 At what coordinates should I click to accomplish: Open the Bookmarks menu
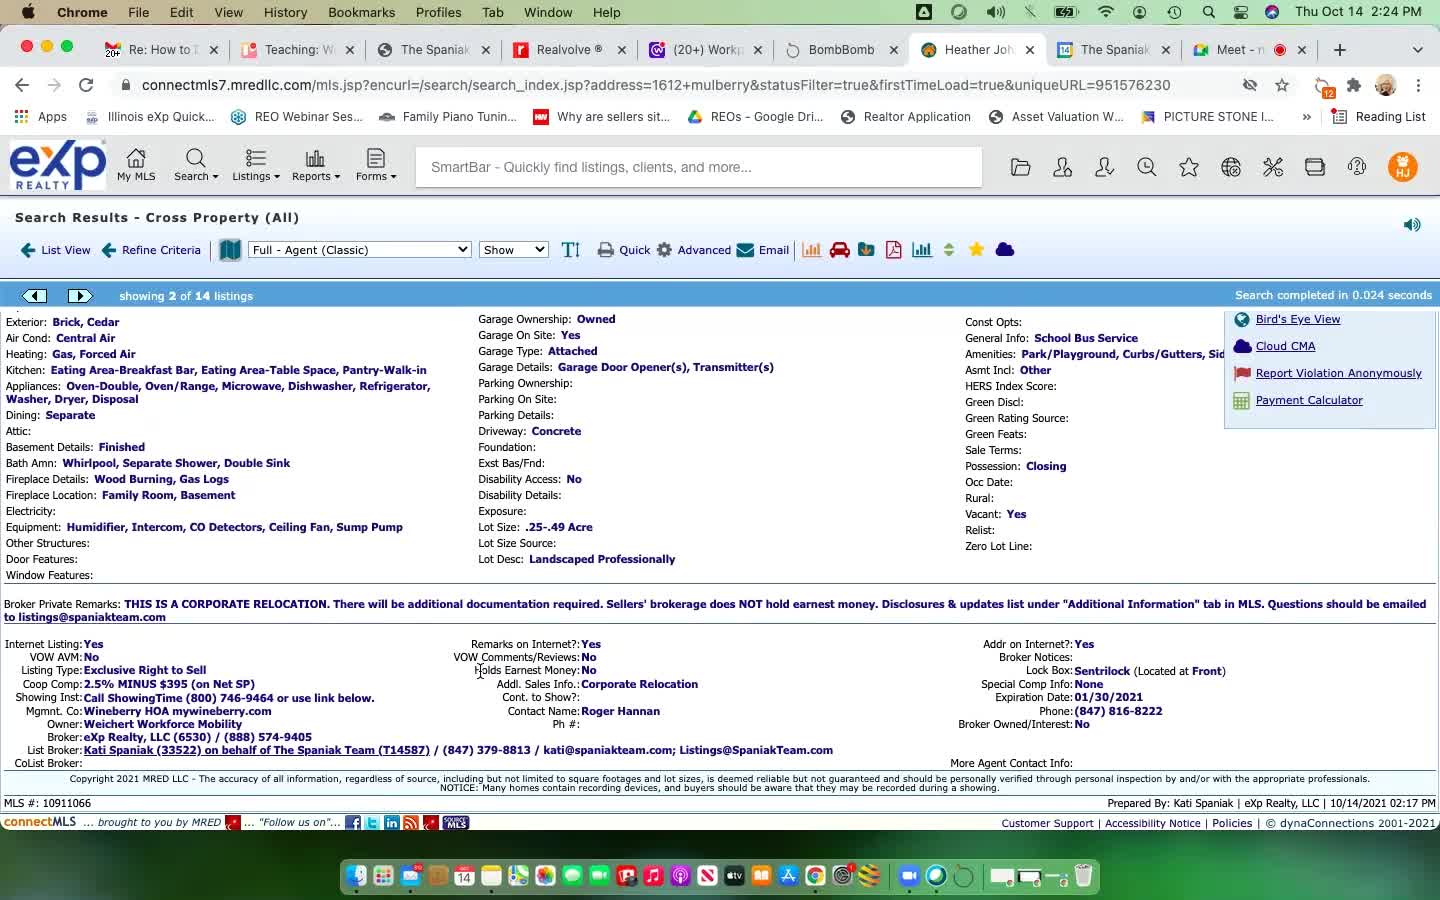pyautogui.click(x=361, y=12)
